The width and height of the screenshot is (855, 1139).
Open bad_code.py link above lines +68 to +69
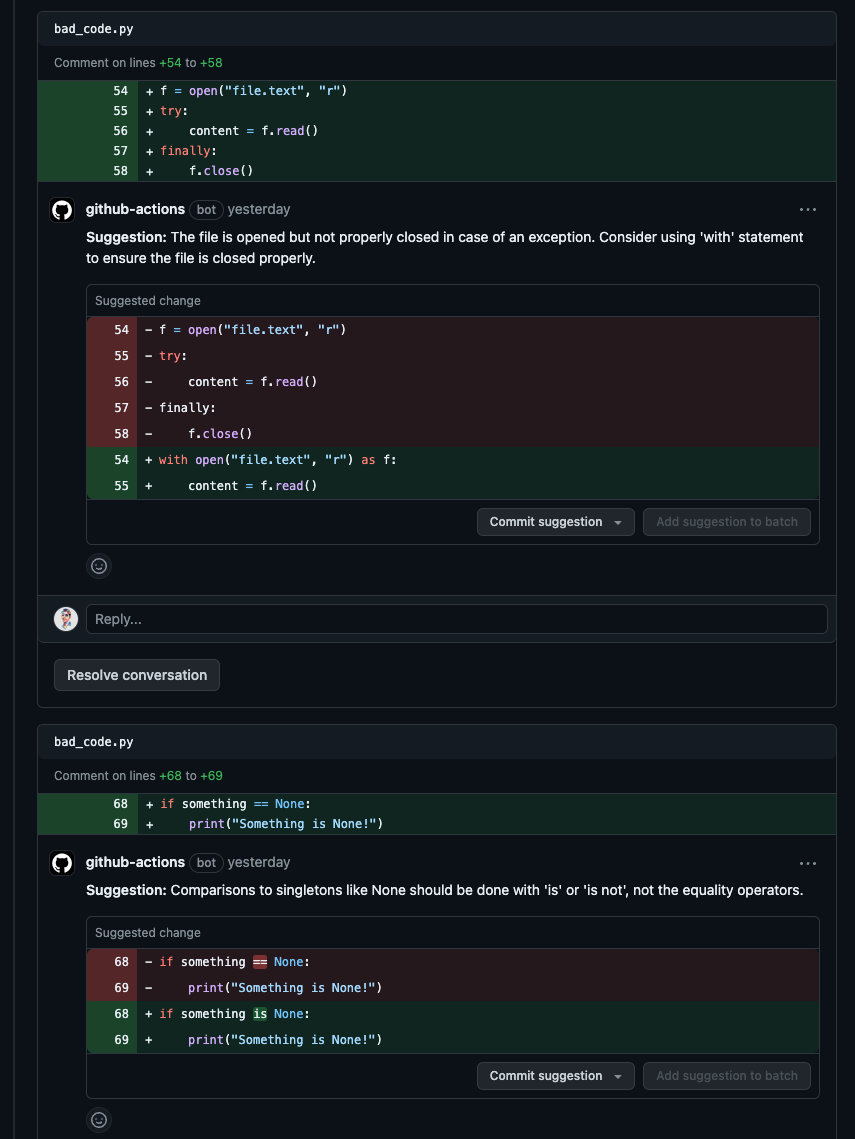click(93, 742)
